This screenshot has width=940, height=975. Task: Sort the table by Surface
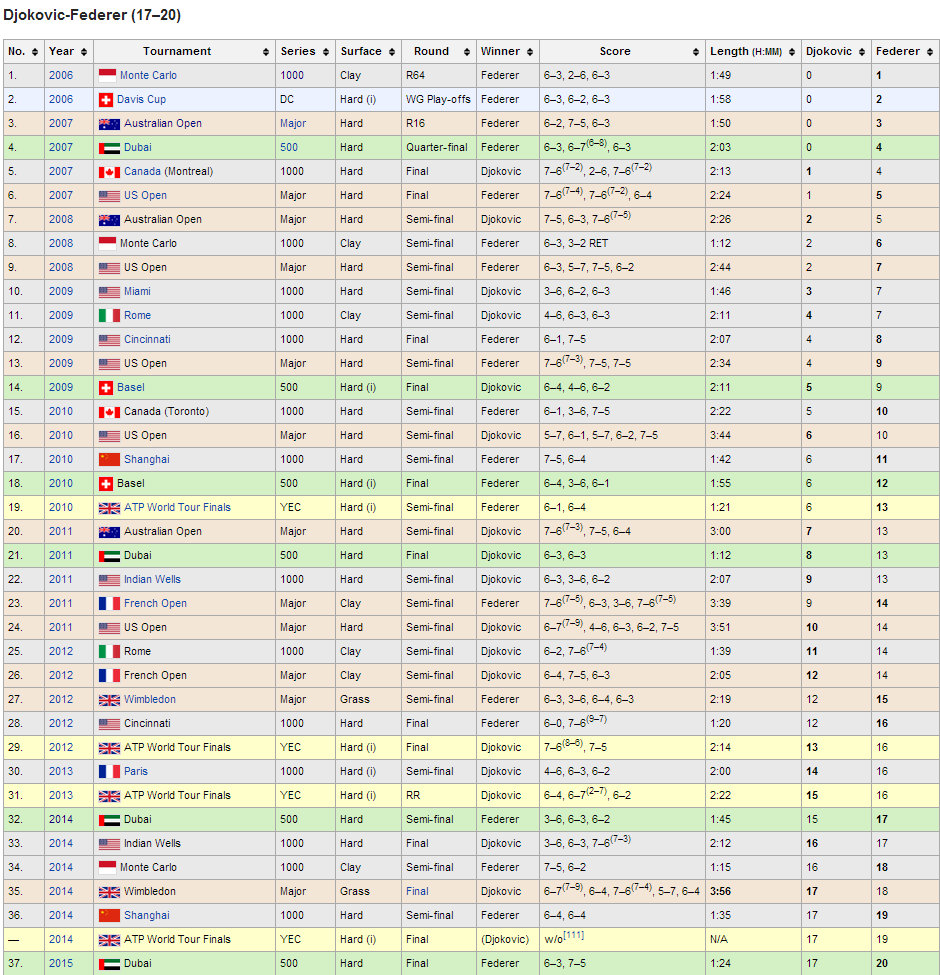tap(392, 52)
